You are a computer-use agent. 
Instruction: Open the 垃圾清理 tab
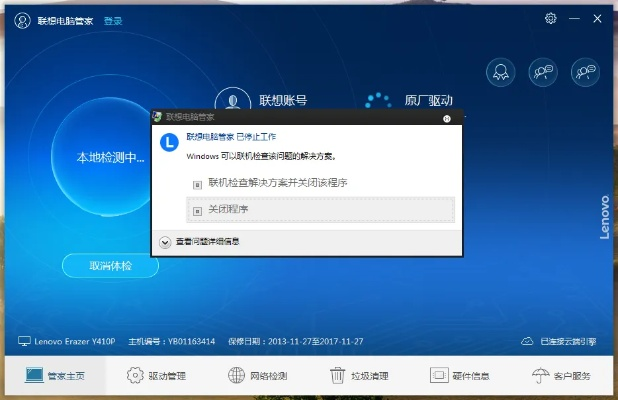[359, 376]
